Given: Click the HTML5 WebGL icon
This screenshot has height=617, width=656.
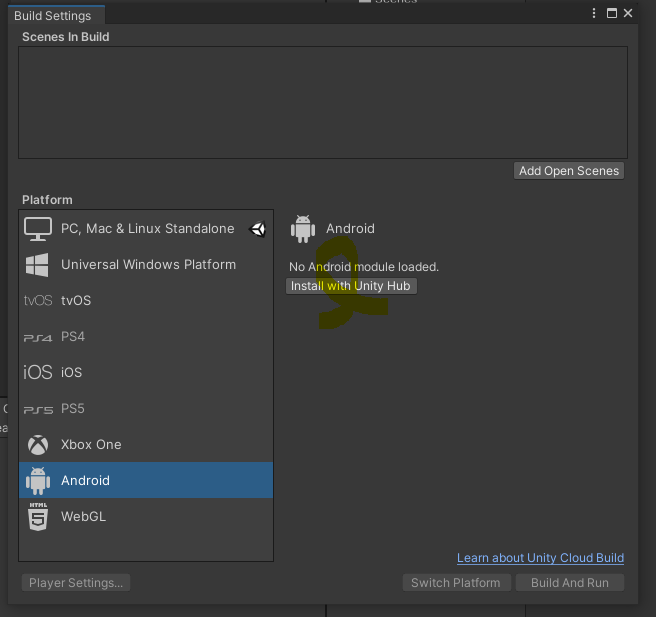Looking at the screenshot, I should [x=38, y=517].
